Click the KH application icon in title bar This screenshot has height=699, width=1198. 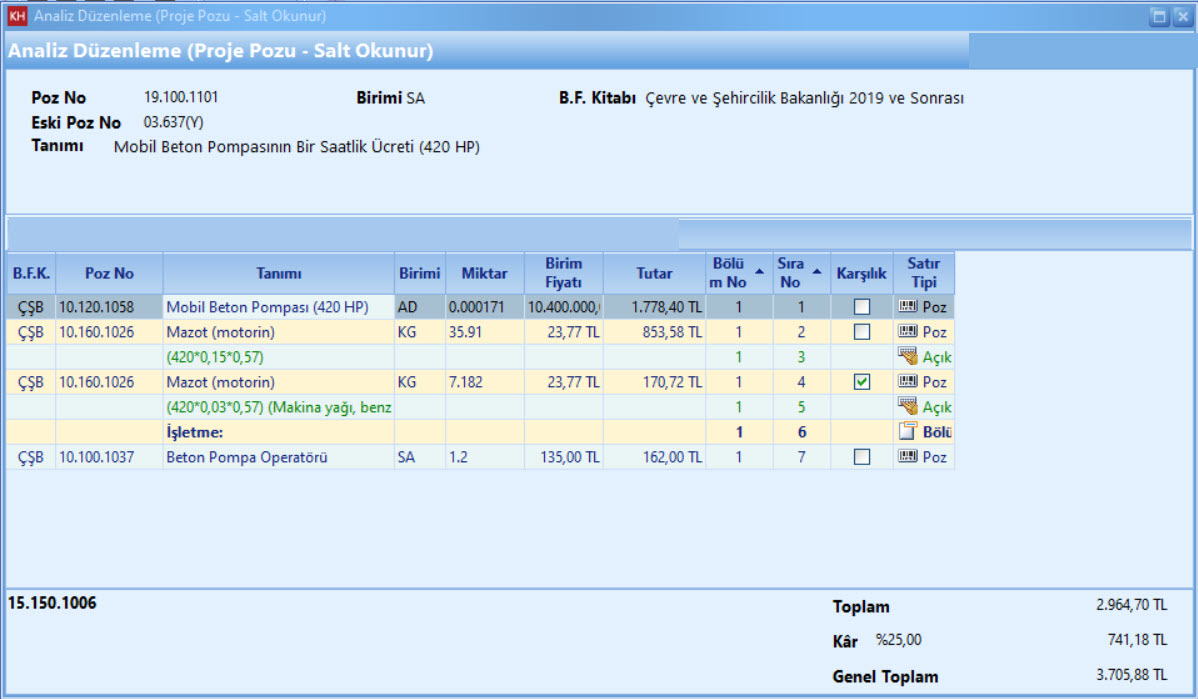[17, 16]
